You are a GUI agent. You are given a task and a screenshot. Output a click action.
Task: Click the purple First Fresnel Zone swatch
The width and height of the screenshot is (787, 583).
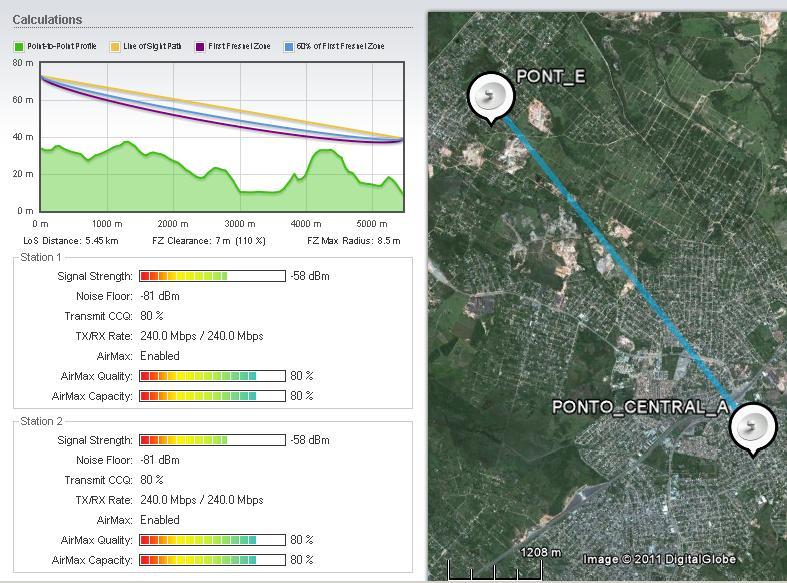pos(200,47)
